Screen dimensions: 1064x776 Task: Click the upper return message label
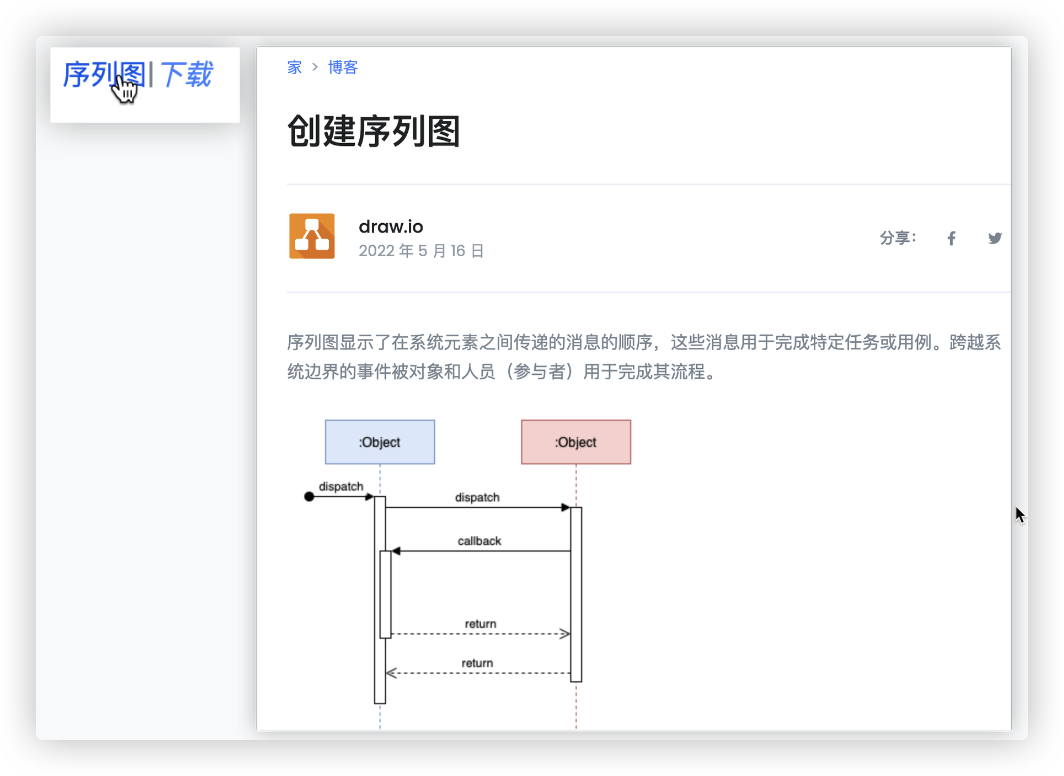[x=480, y=624]
